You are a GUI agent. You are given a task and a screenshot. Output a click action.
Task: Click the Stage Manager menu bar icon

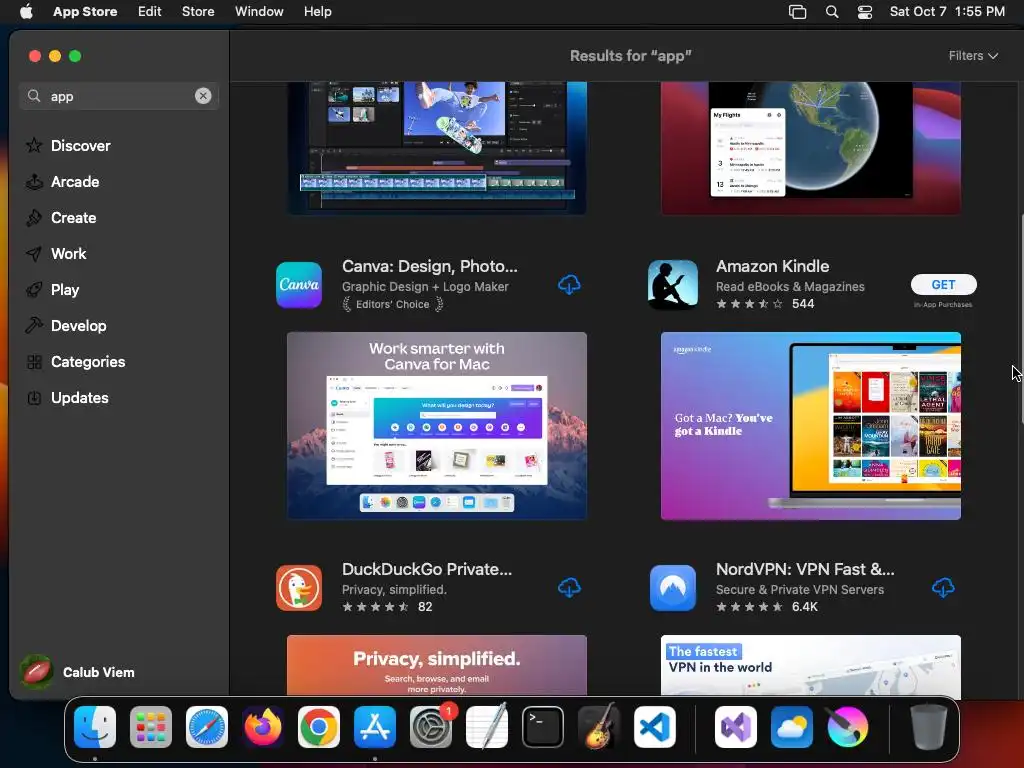(797, 11)
